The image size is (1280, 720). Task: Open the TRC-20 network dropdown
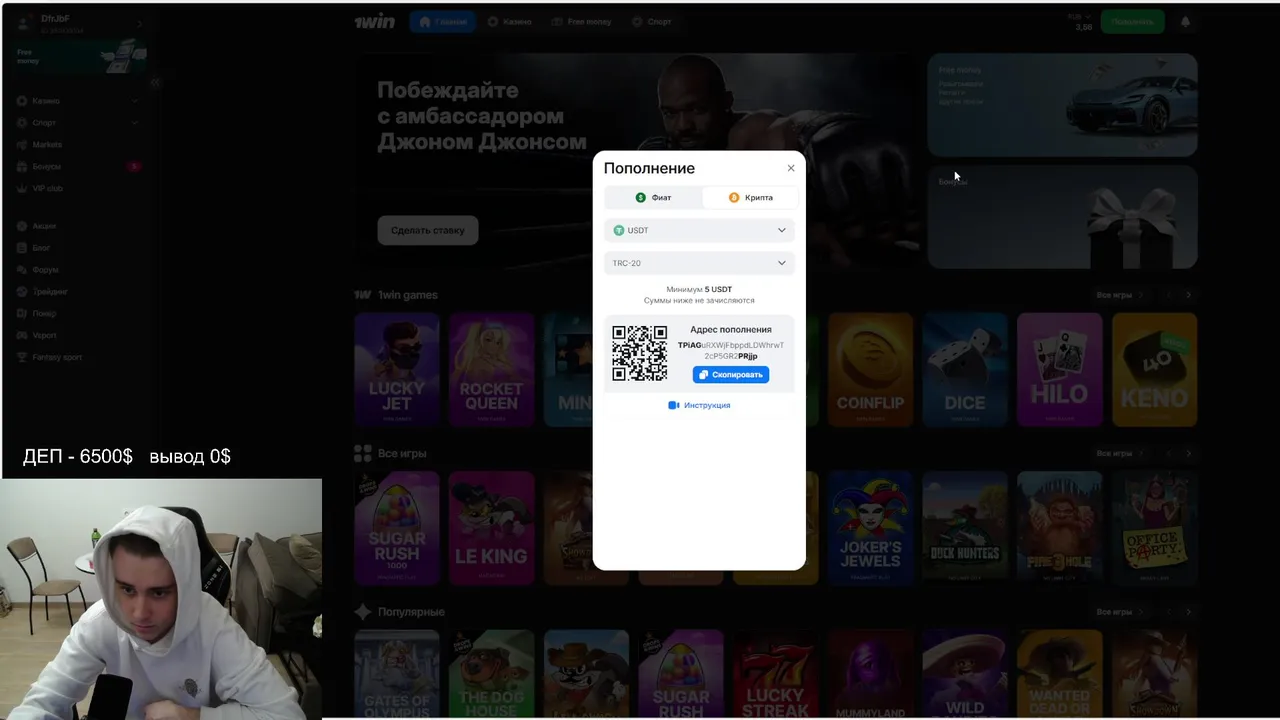(x=699, y=263)
